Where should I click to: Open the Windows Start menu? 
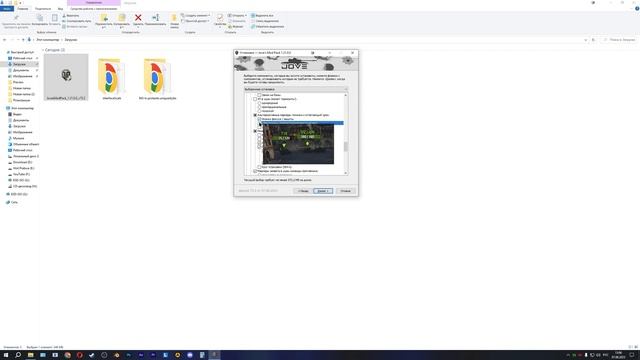point(6,355)
